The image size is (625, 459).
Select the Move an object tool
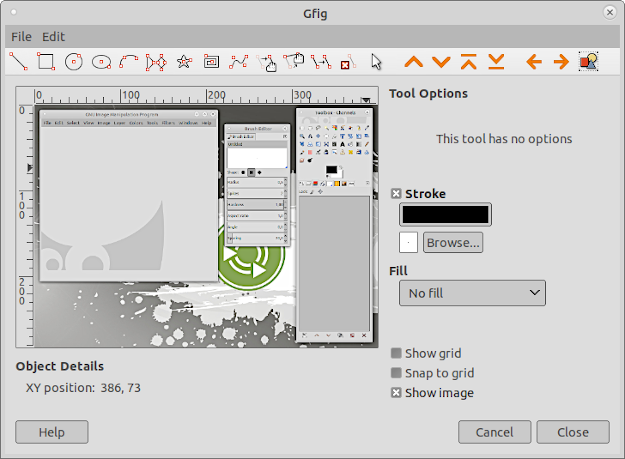tap(266, 62)
